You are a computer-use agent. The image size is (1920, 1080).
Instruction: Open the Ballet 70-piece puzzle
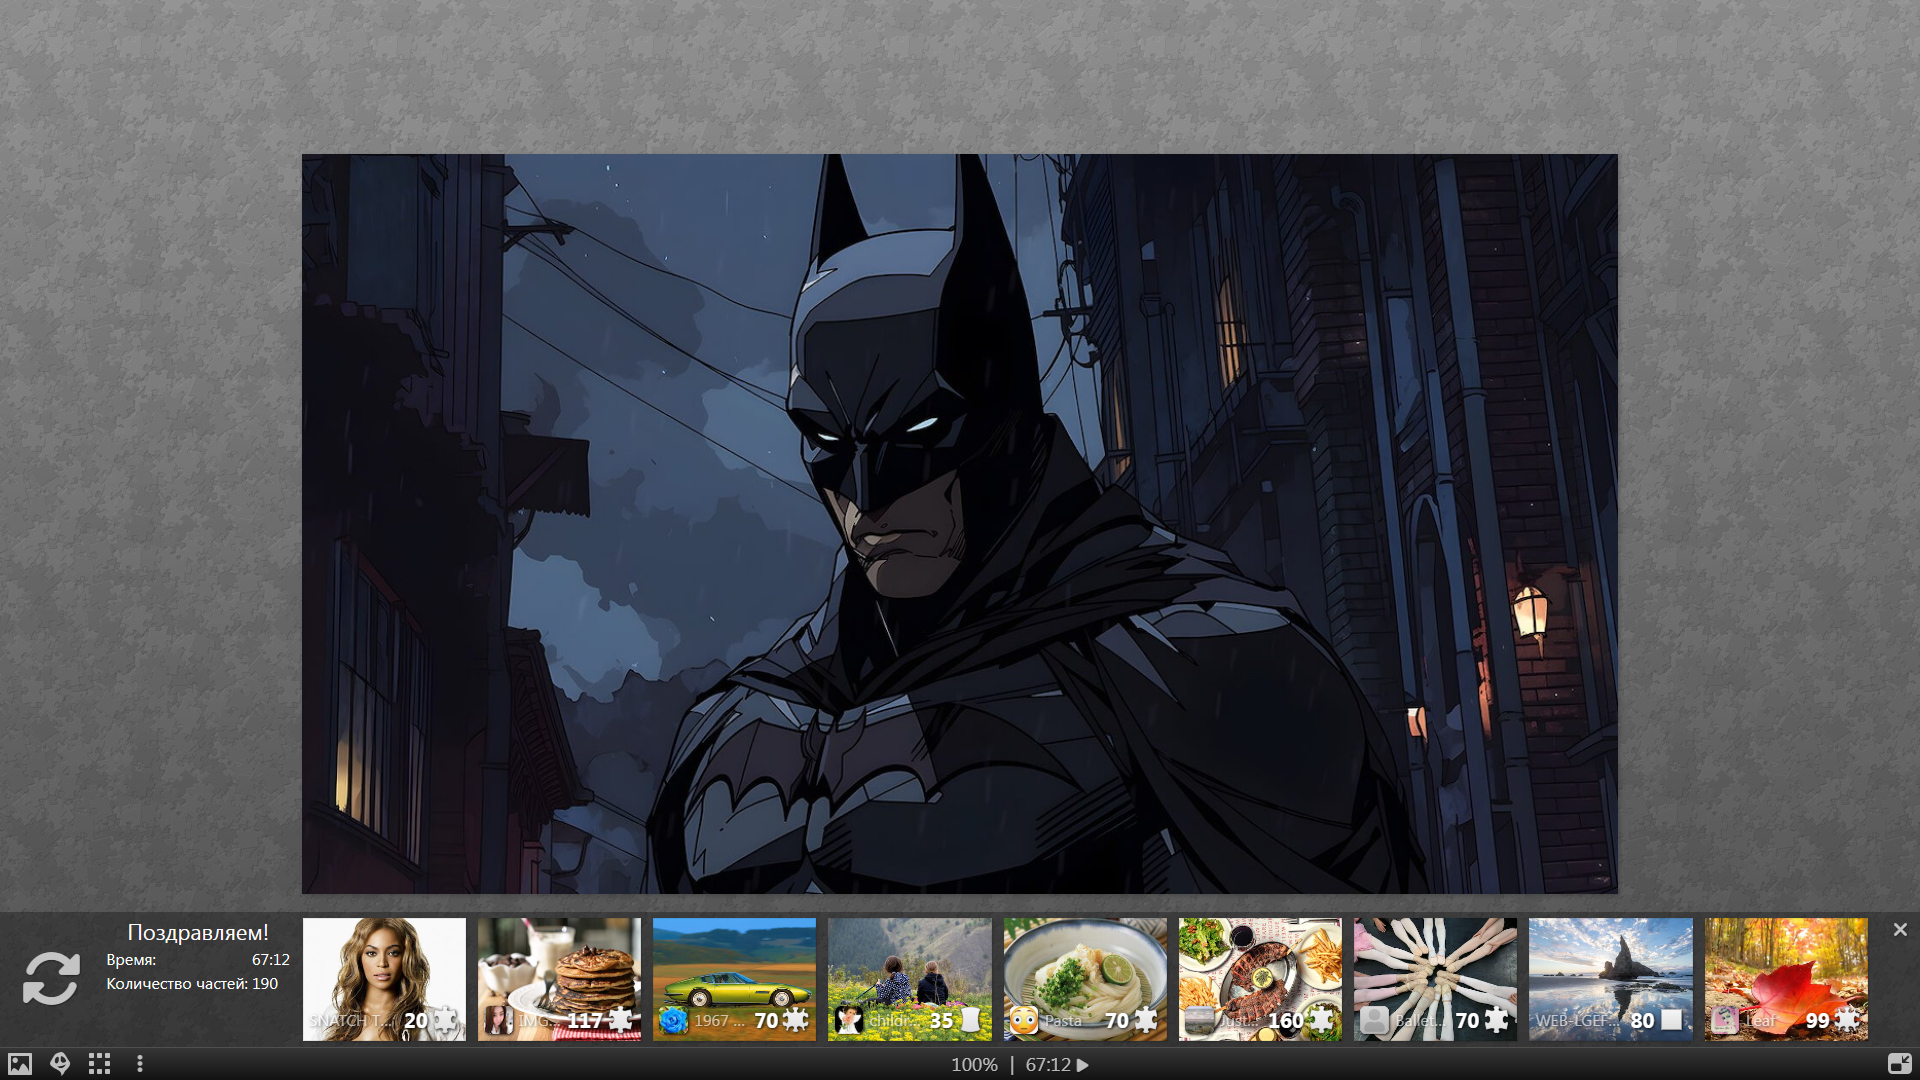pos(1435,970)
